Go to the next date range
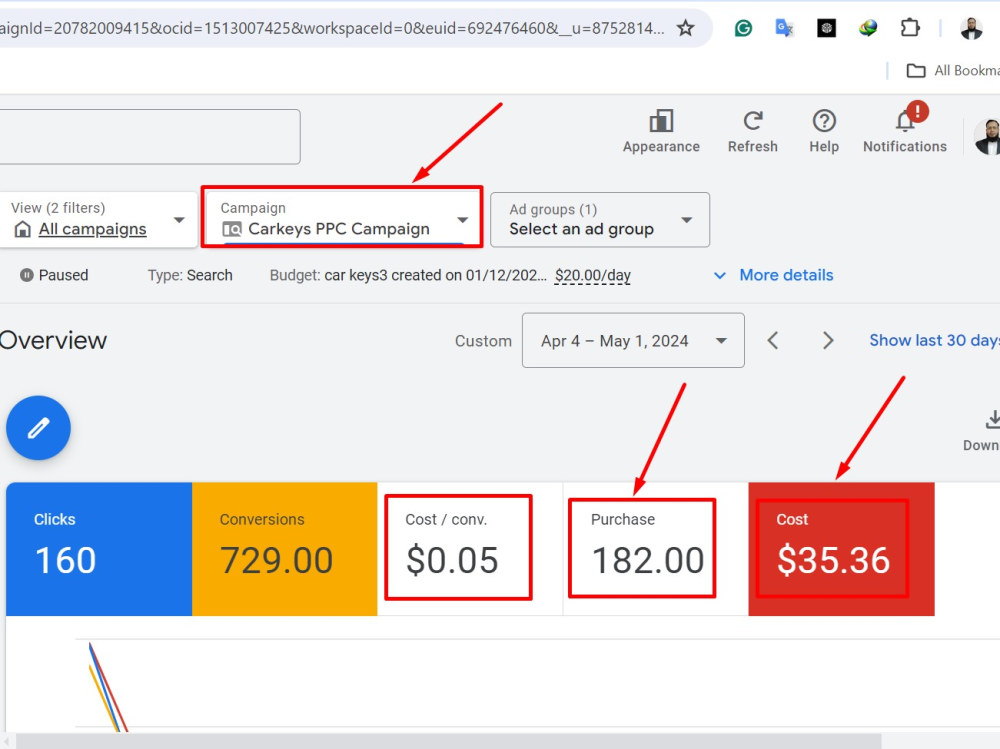Image resolution: width=1000 pixels, height=749 pixels. coord(828,340)
